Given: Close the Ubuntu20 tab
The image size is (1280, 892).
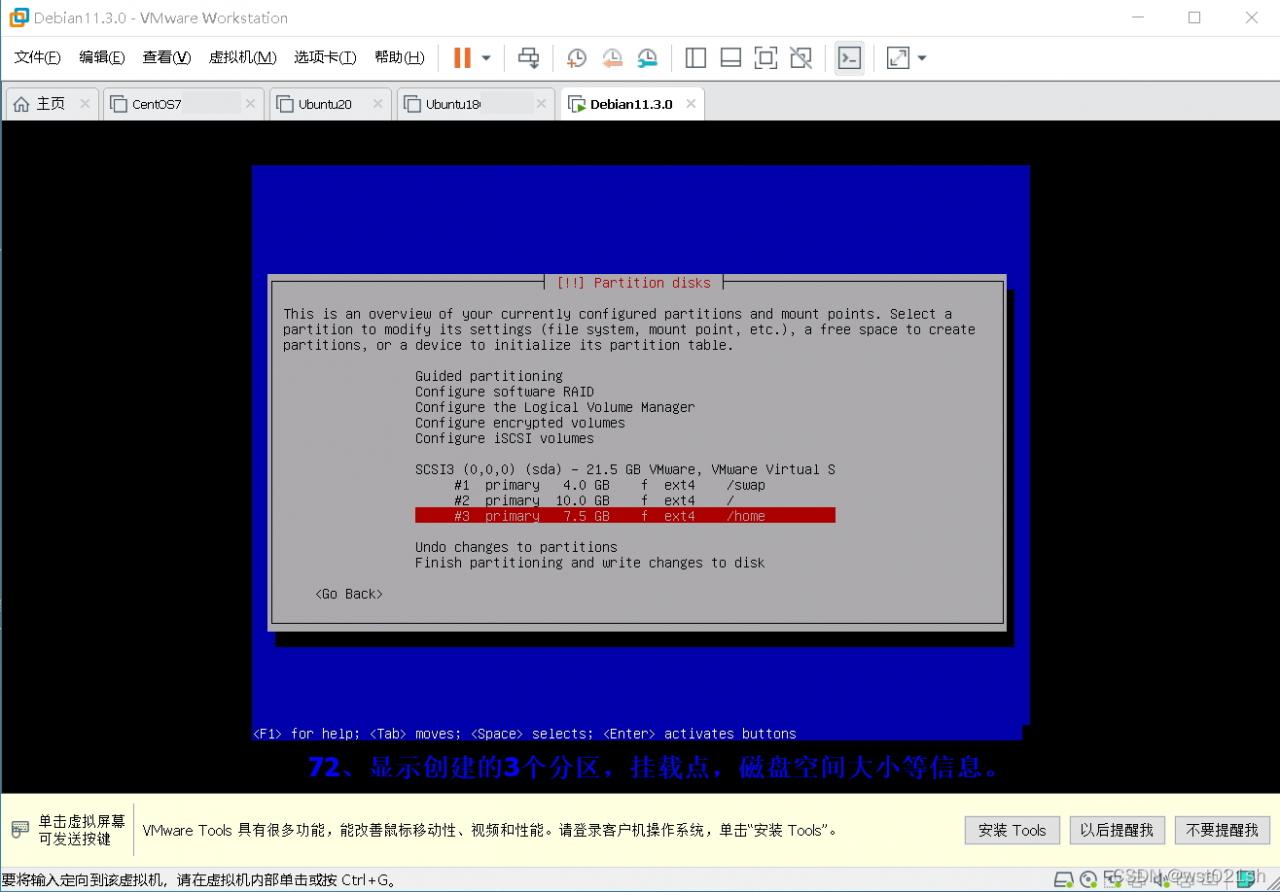Looking at the screenshot, I should [x=378, y=104].
